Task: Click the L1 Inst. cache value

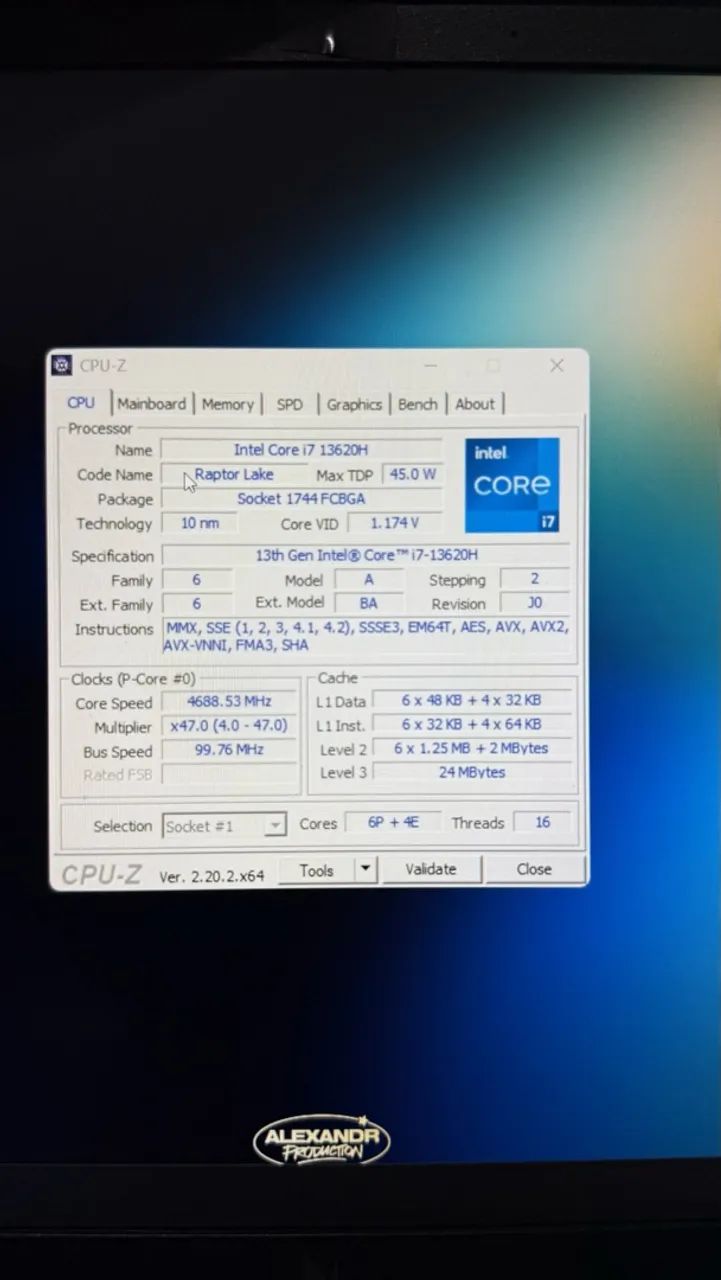Action: 472,724
